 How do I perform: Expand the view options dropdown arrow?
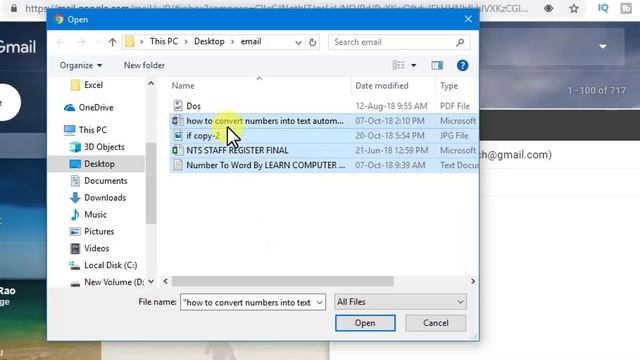click(x=413, y=65)
